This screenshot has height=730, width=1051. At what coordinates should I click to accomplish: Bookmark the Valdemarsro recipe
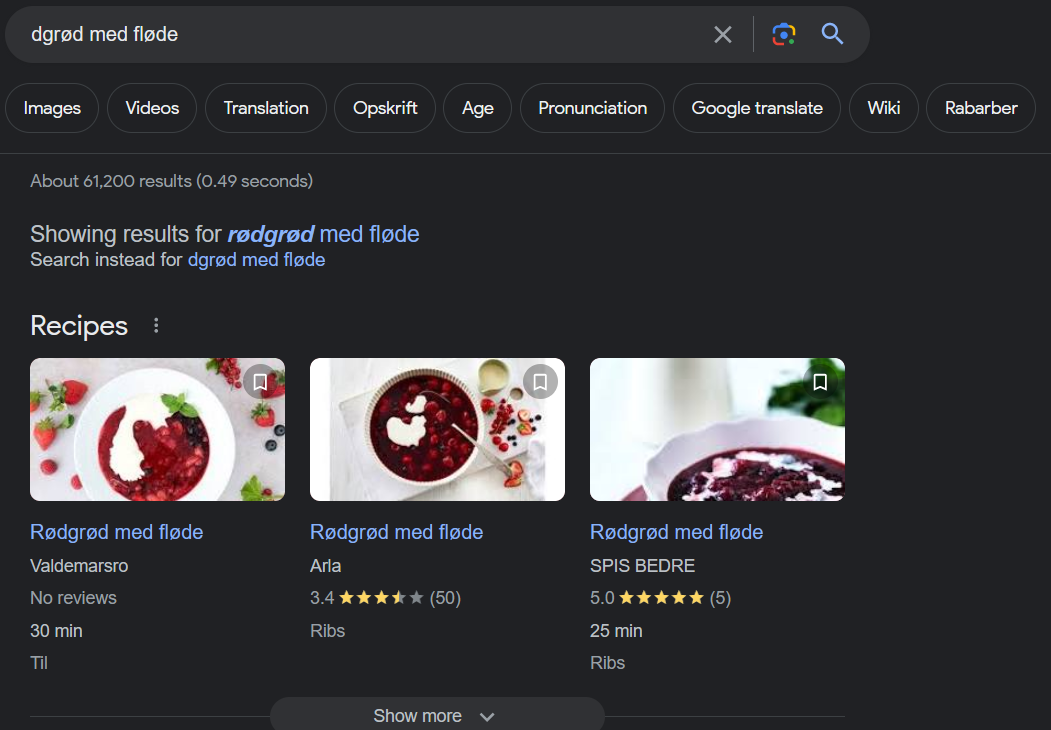click(x=260, y=382)
